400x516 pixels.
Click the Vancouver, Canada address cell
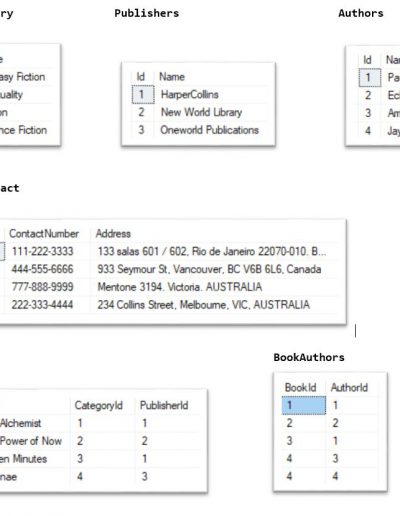pyautogui.click(x=209, y=269)
